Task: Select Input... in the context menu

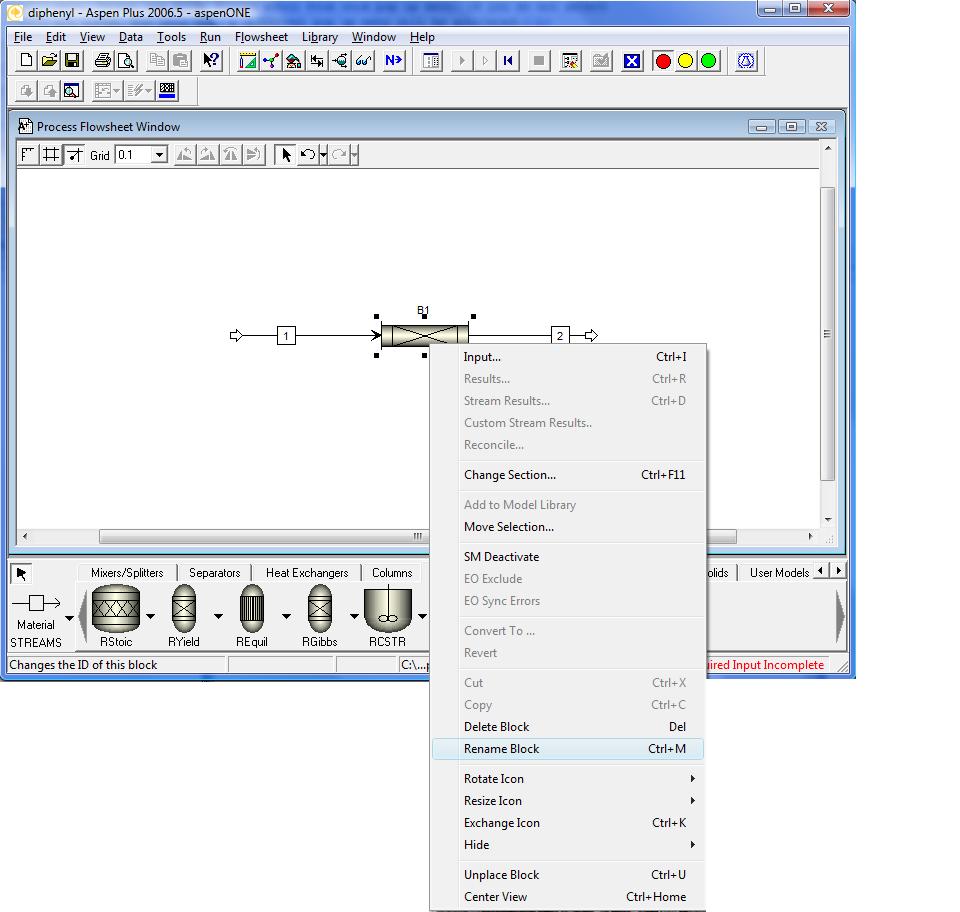Action: point(568,357)
